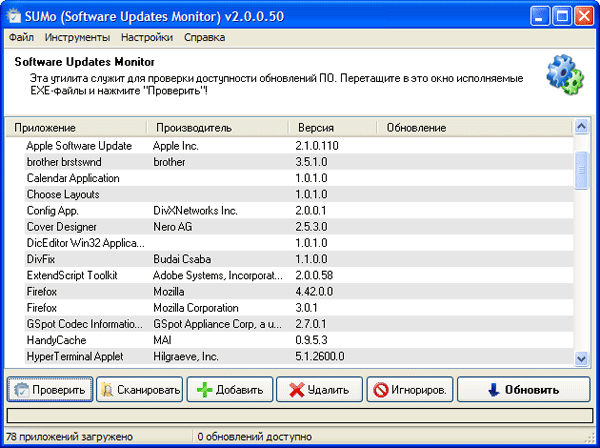600x448 pixels.
Task: Click the green plus Добавить icon
Action: [203, 390]
